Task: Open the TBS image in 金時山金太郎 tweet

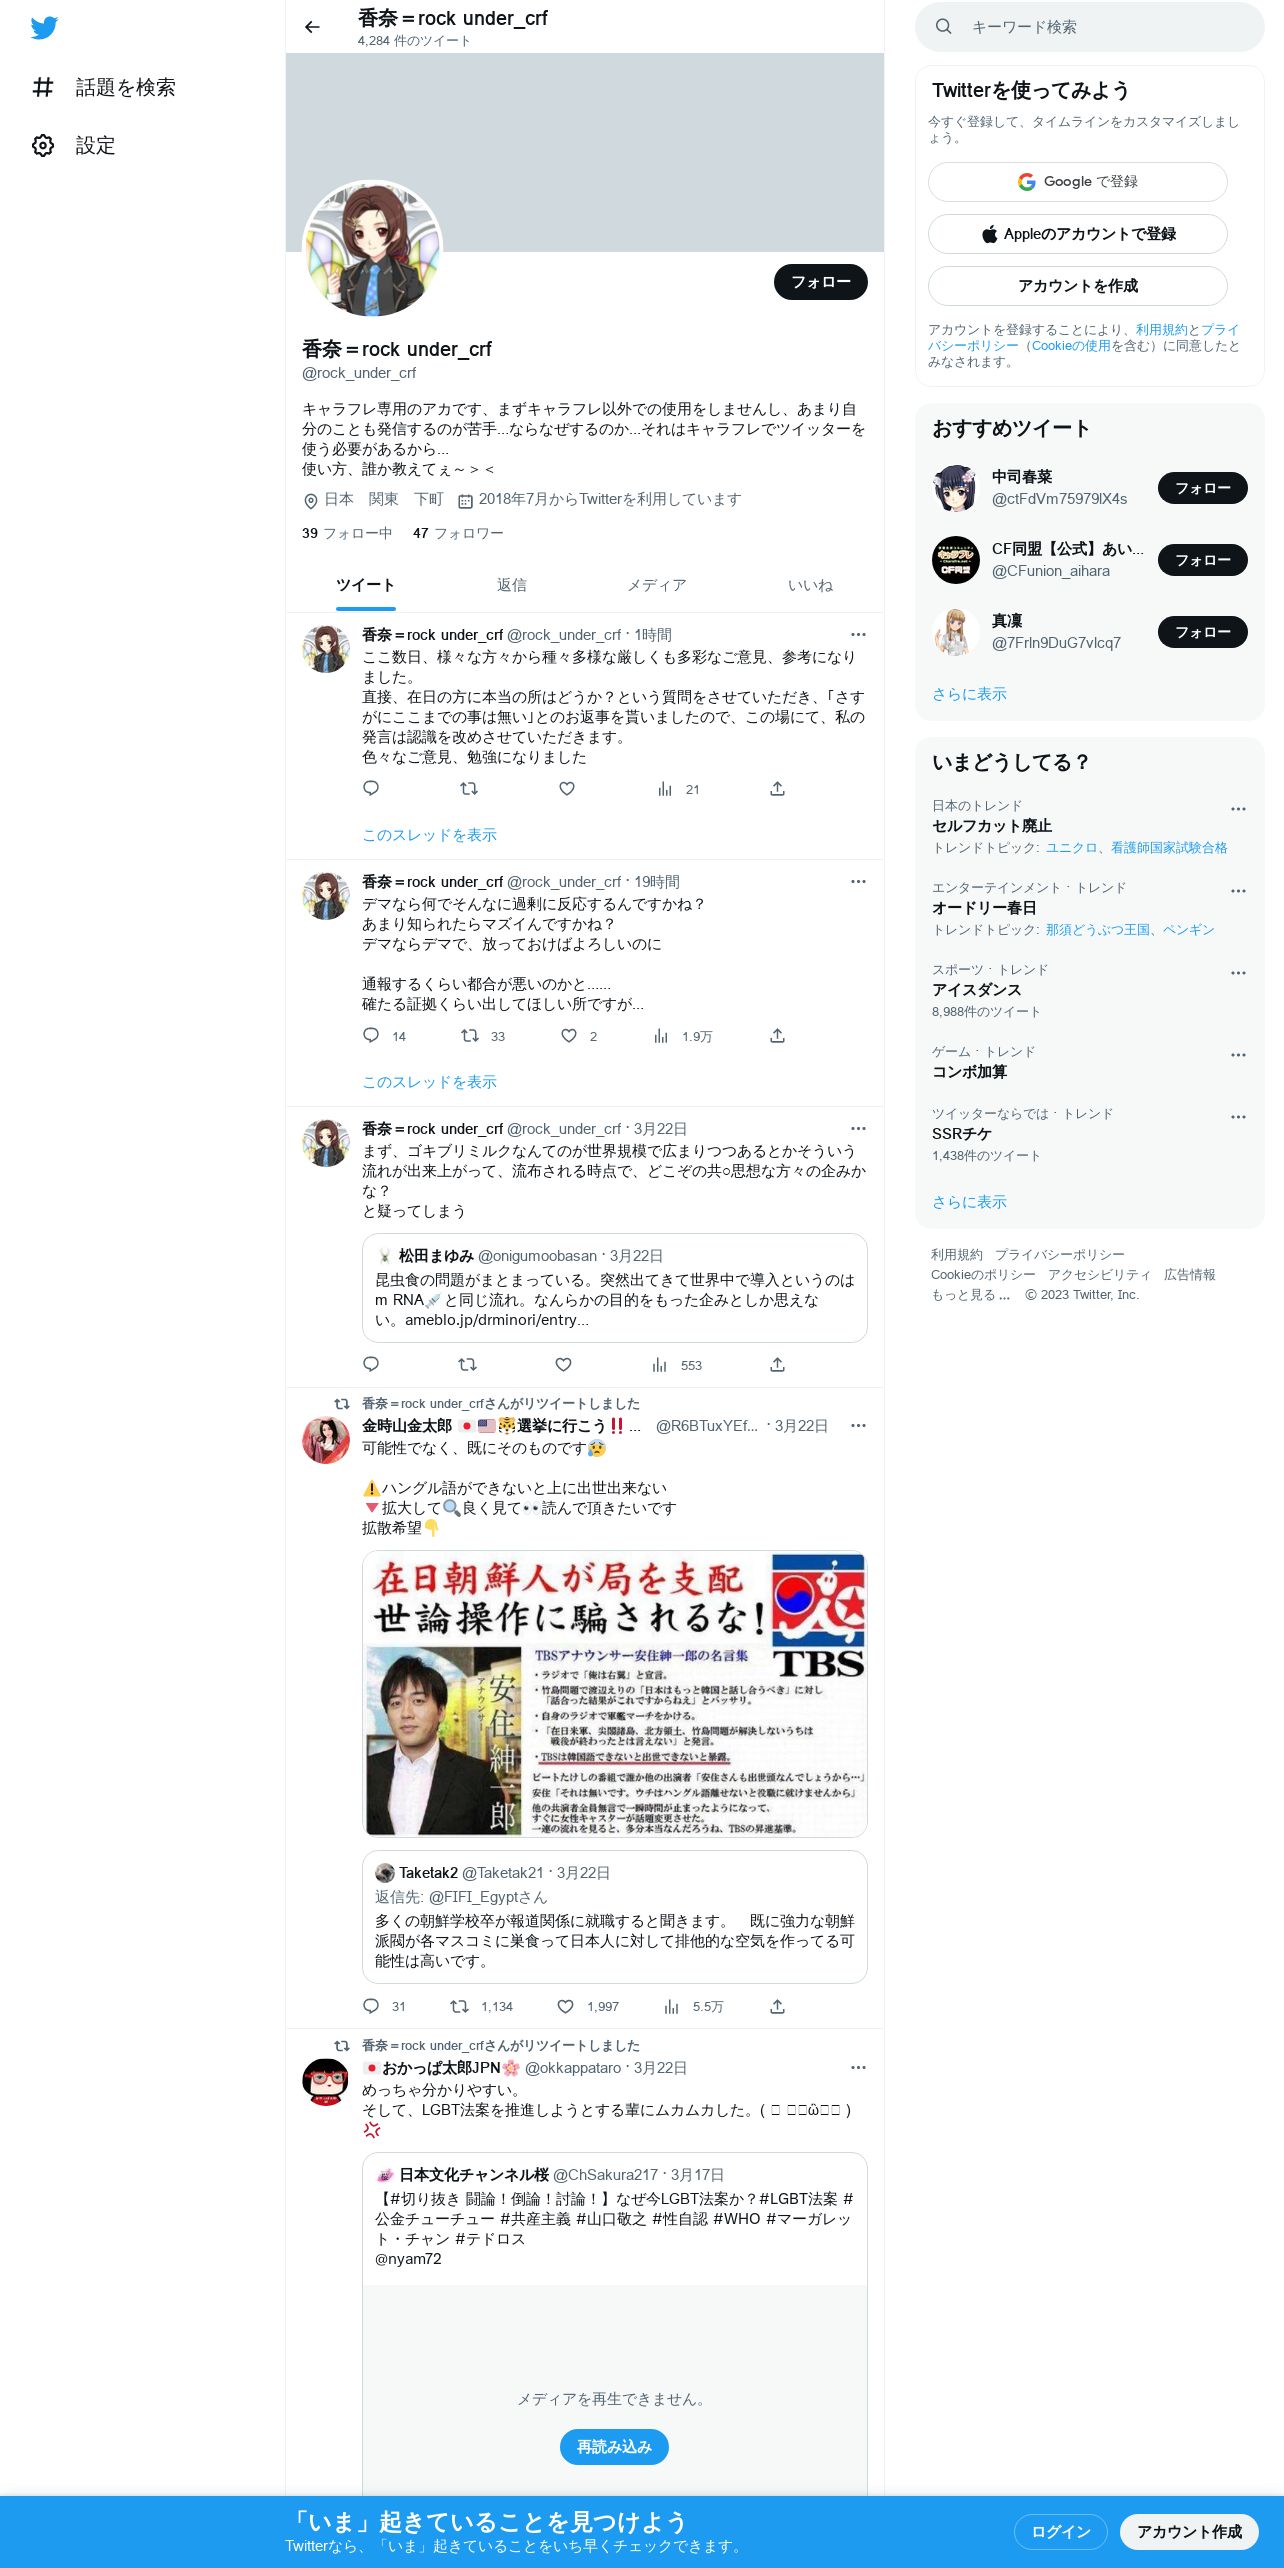Action: tap(614, 1694)
